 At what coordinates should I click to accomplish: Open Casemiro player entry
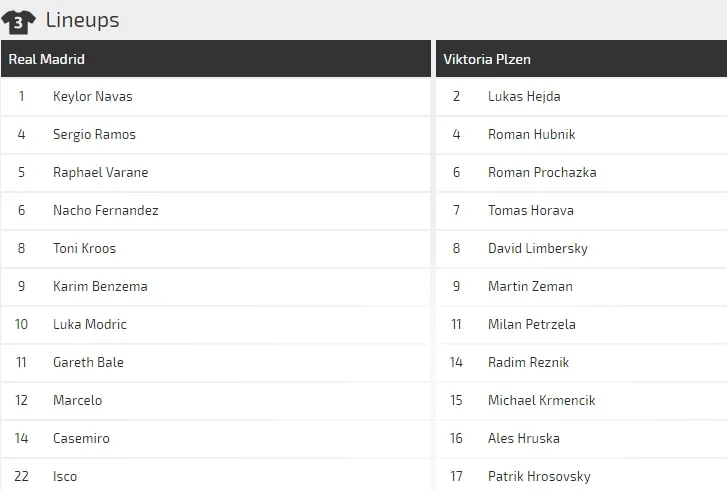tap(81, 439)
